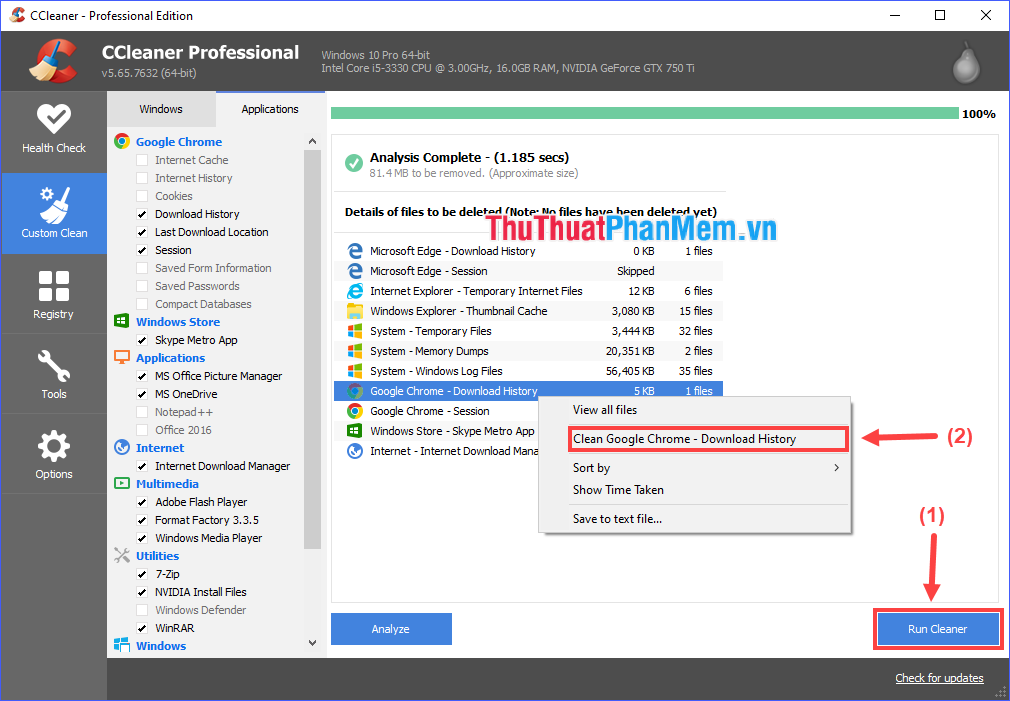Uncheck the Download History checkbox
Screen dimensions: 1010x701
pos(142,214)
